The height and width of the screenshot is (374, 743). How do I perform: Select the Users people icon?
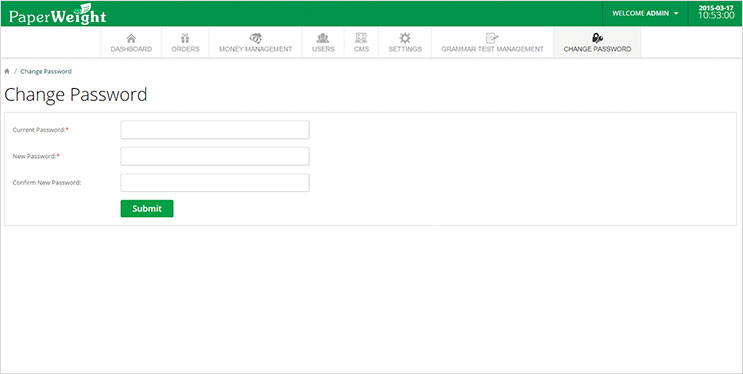pyautogui.click(x=323, y=38)
